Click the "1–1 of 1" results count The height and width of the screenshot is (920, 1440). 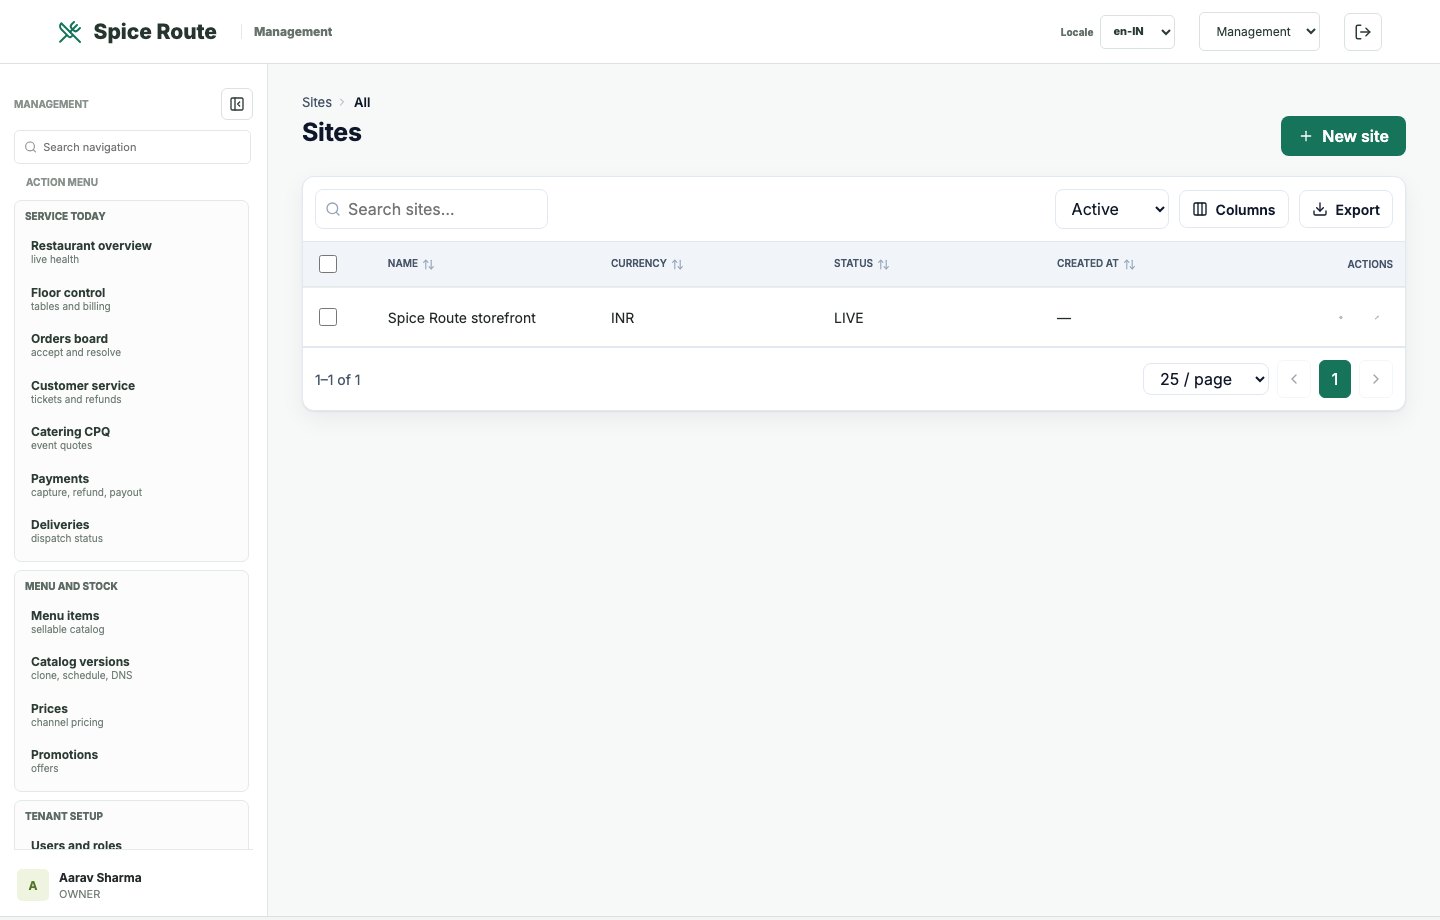pyautogui.click(x=338, y=380)
